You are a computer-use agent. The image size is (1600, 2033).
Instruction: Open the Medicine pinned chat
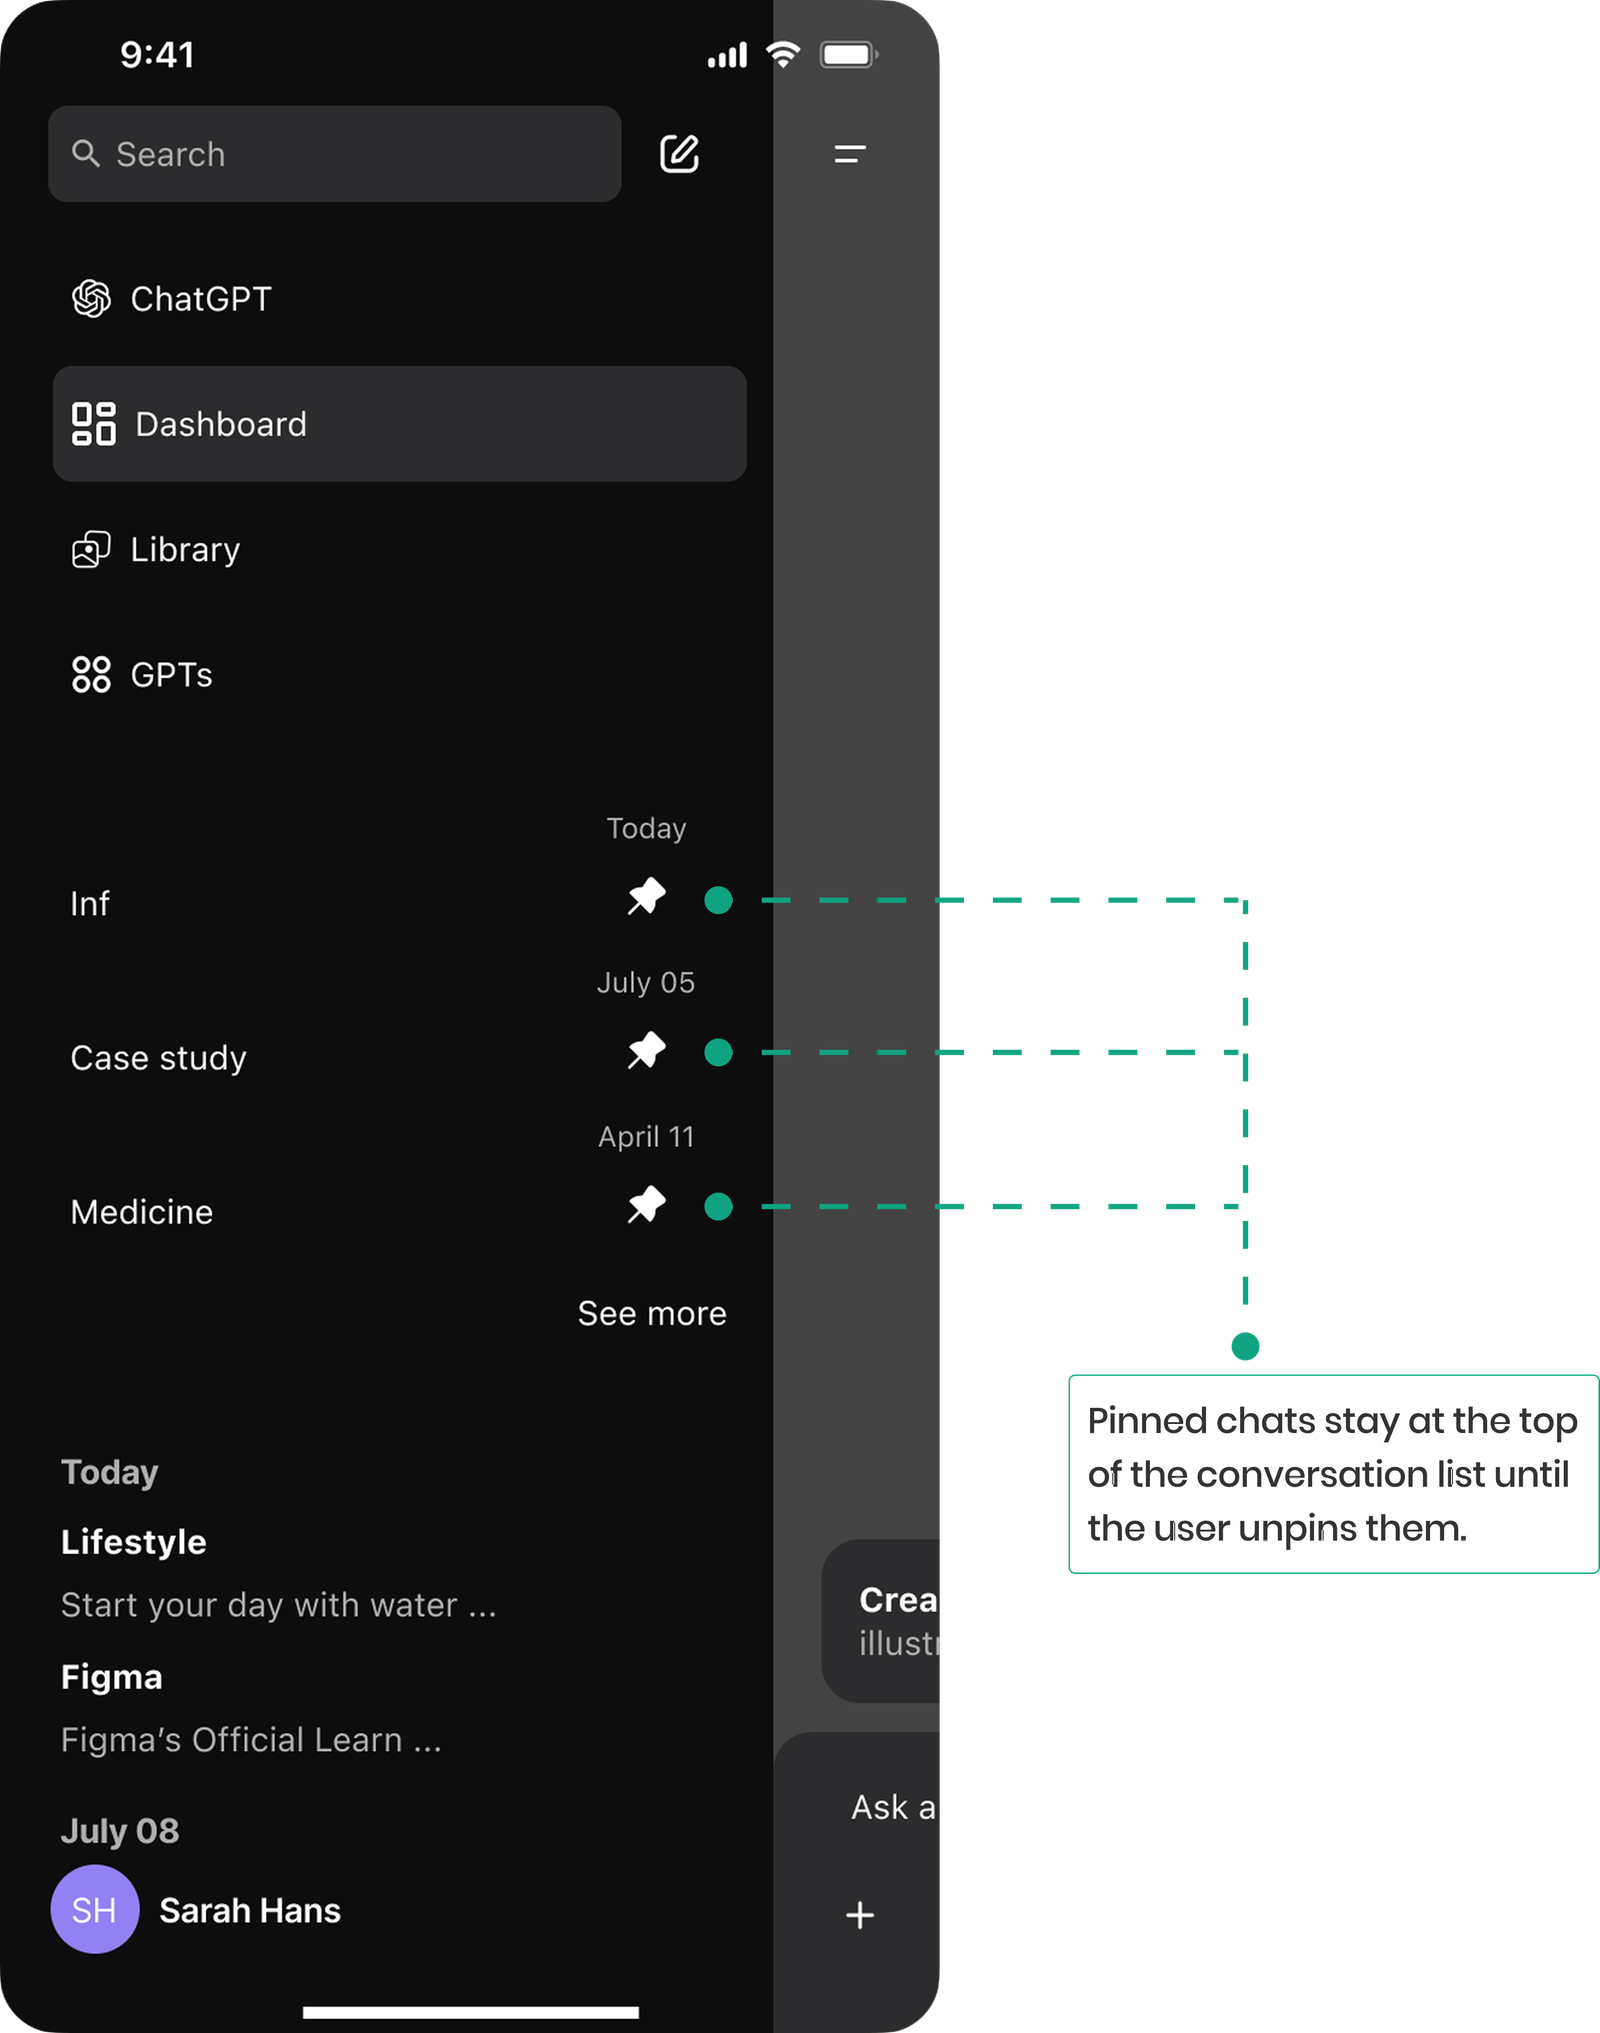(x=142, y=1212)
